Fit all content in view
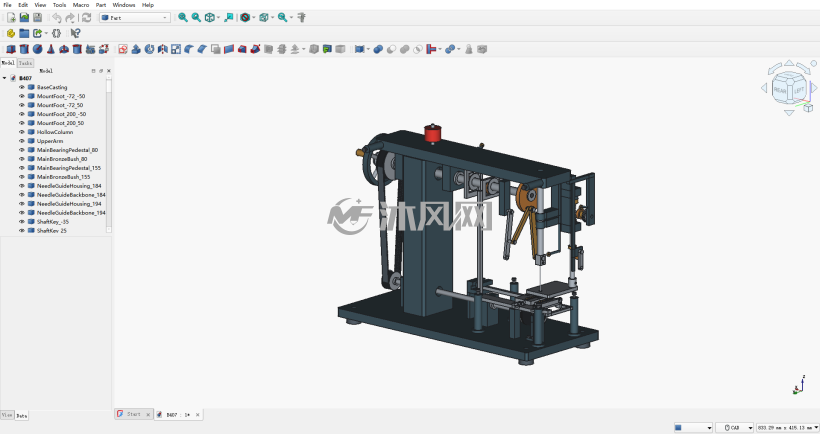This screenshot has height=434, width=820. (183, 17)
